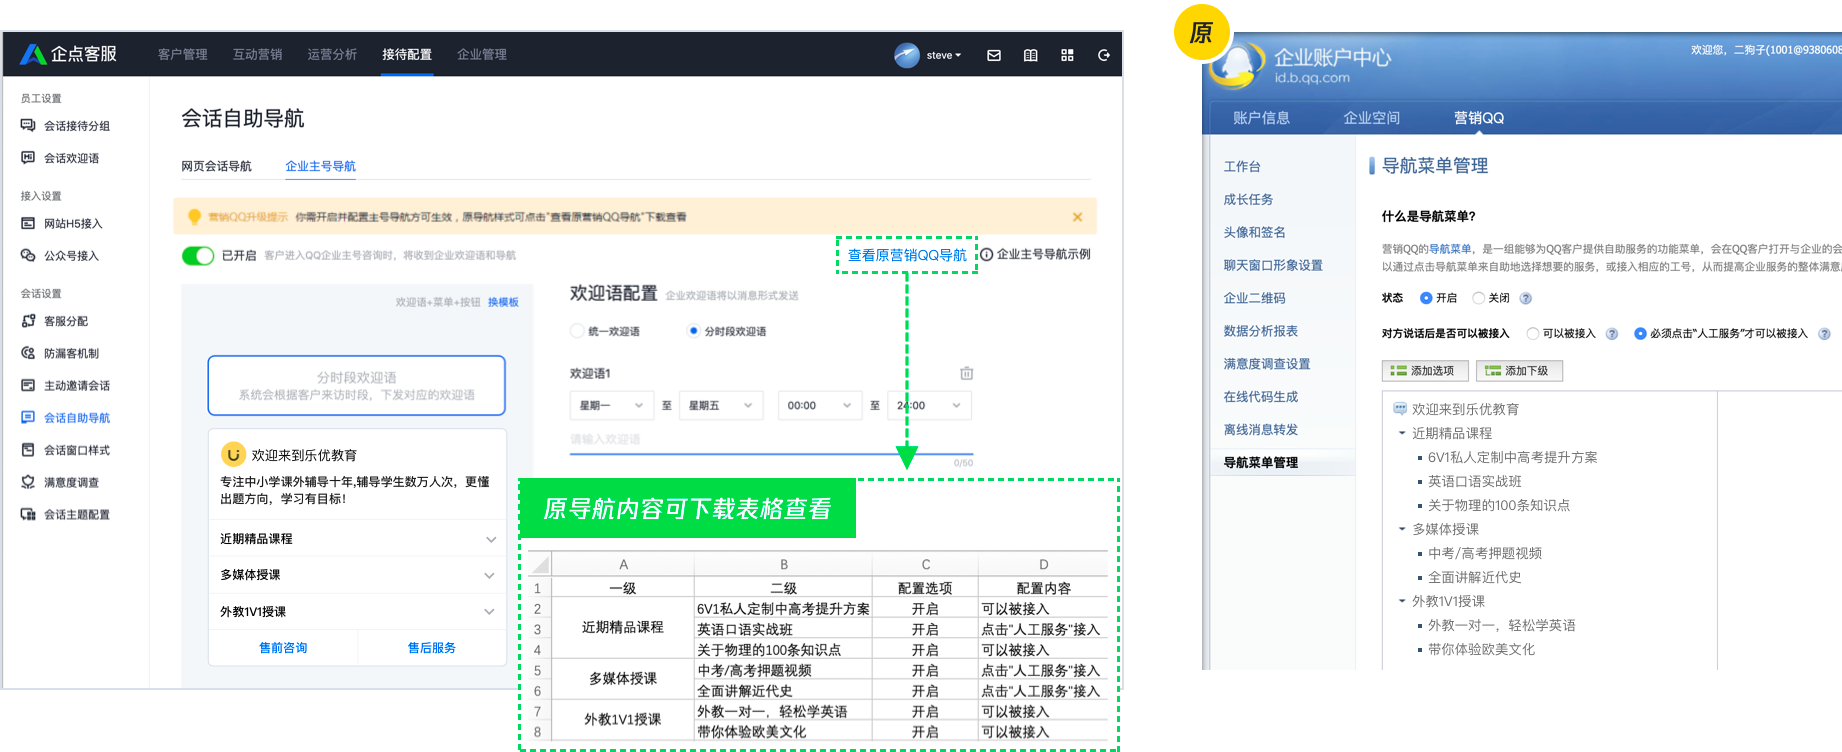Click the 查看原营销QQ导航 link
Screen dimensions: 1842x752
(x=907, y=255)
